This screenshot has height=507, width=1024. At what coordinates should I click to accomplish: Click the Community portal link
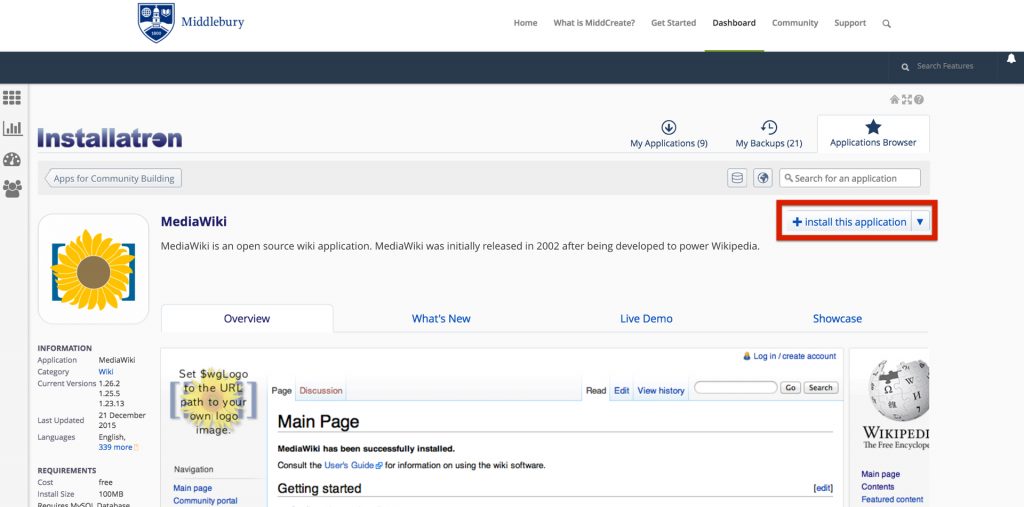click(x=205, y=501)
